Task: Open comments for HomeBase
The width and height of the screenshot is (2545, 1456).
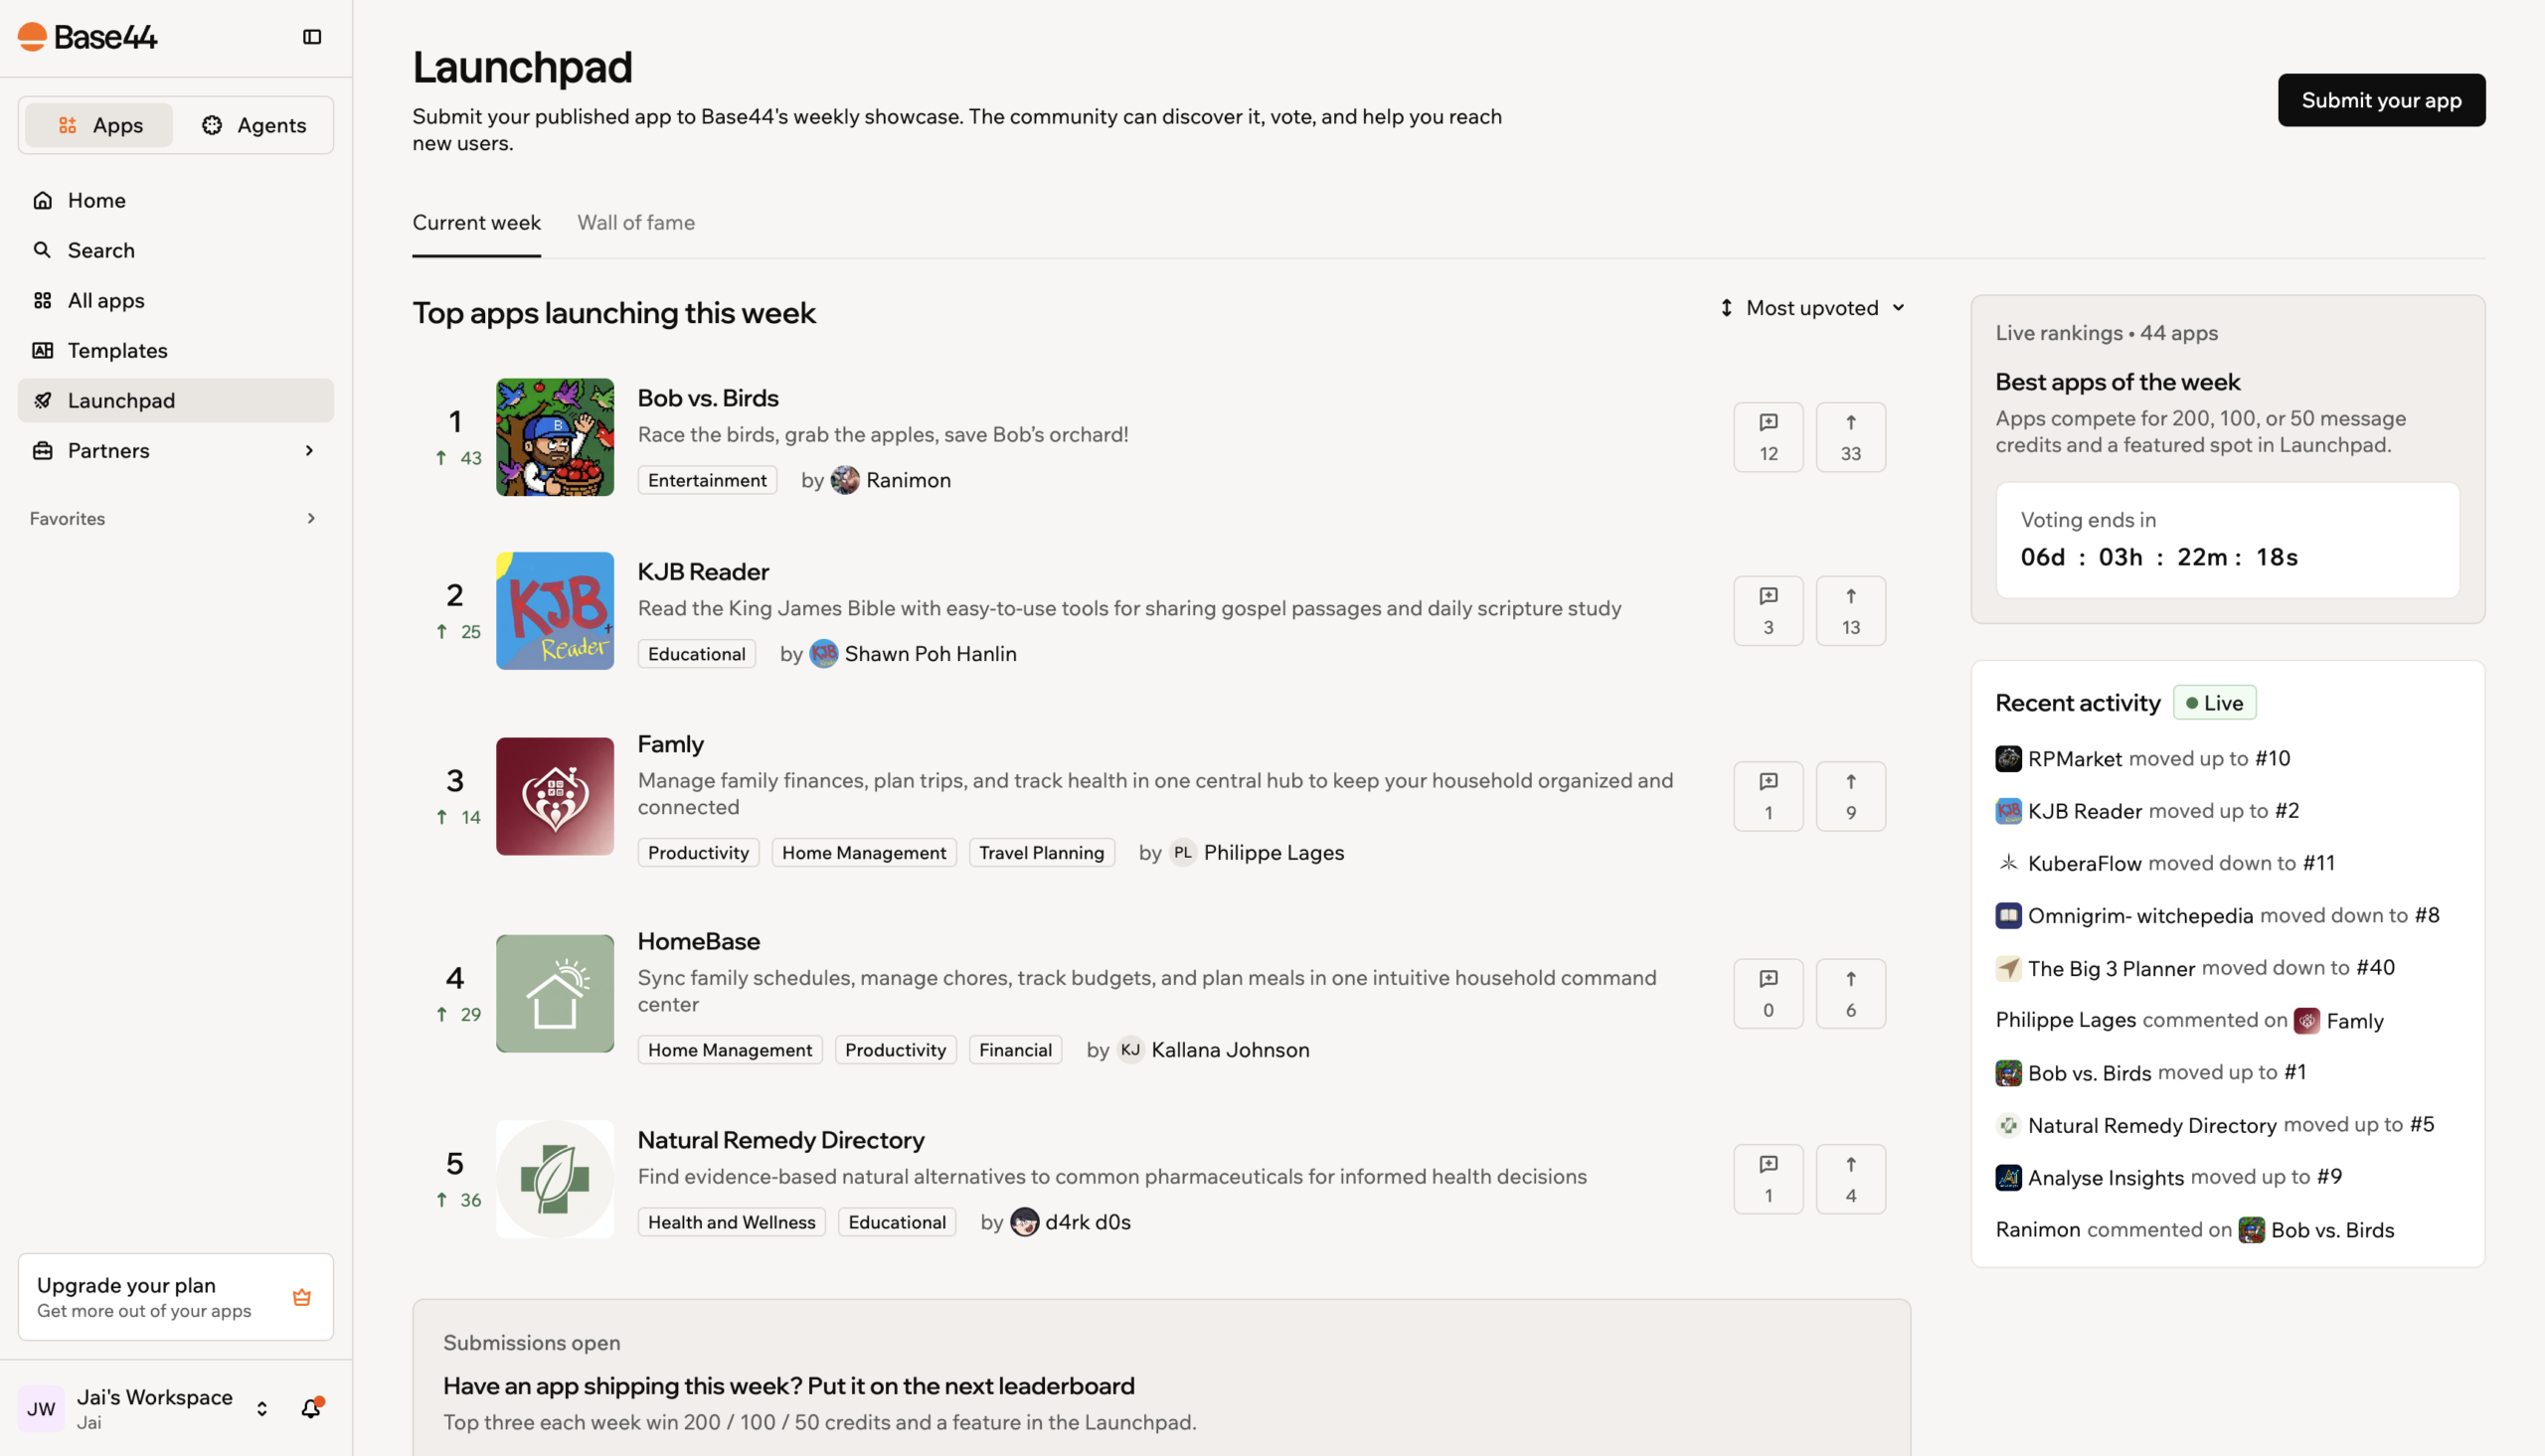Action: point(1768,993)
